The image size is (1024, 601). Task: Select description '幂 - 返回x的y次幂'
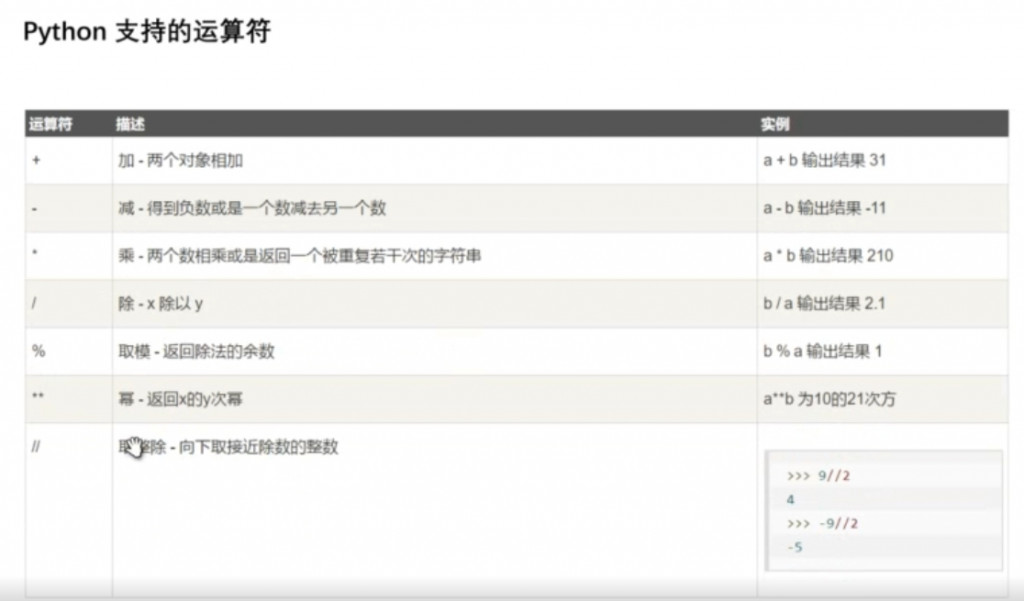pyautogui.click(x=180, y=398)
